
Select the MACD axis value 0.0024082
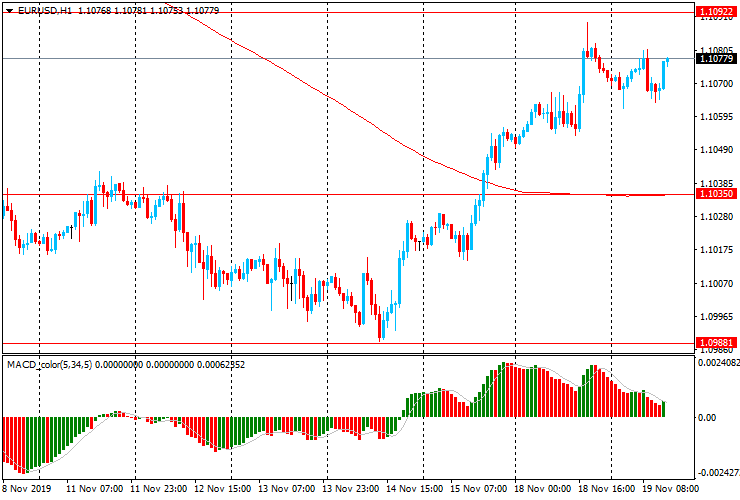[718, 363]
